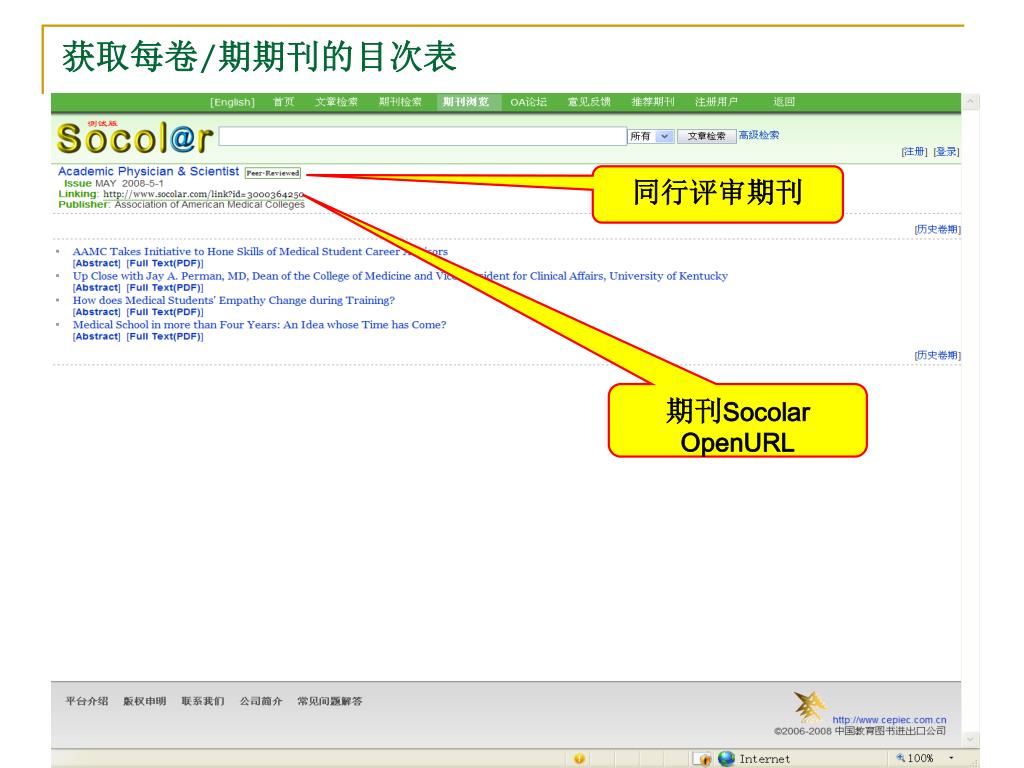Open the 期刊检索 menu item

click(x=400, y=102)
